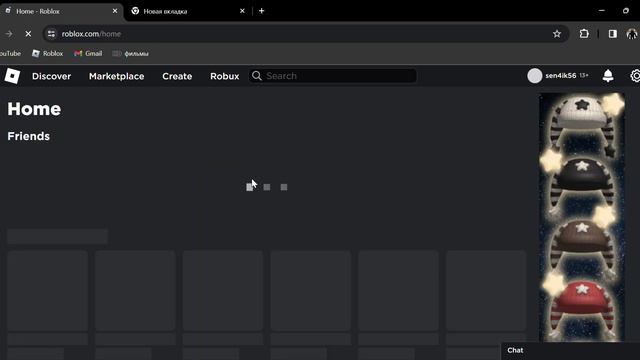The image size is (640, 360).
Task: Open the YouTube bookmark
Action: 10,53
